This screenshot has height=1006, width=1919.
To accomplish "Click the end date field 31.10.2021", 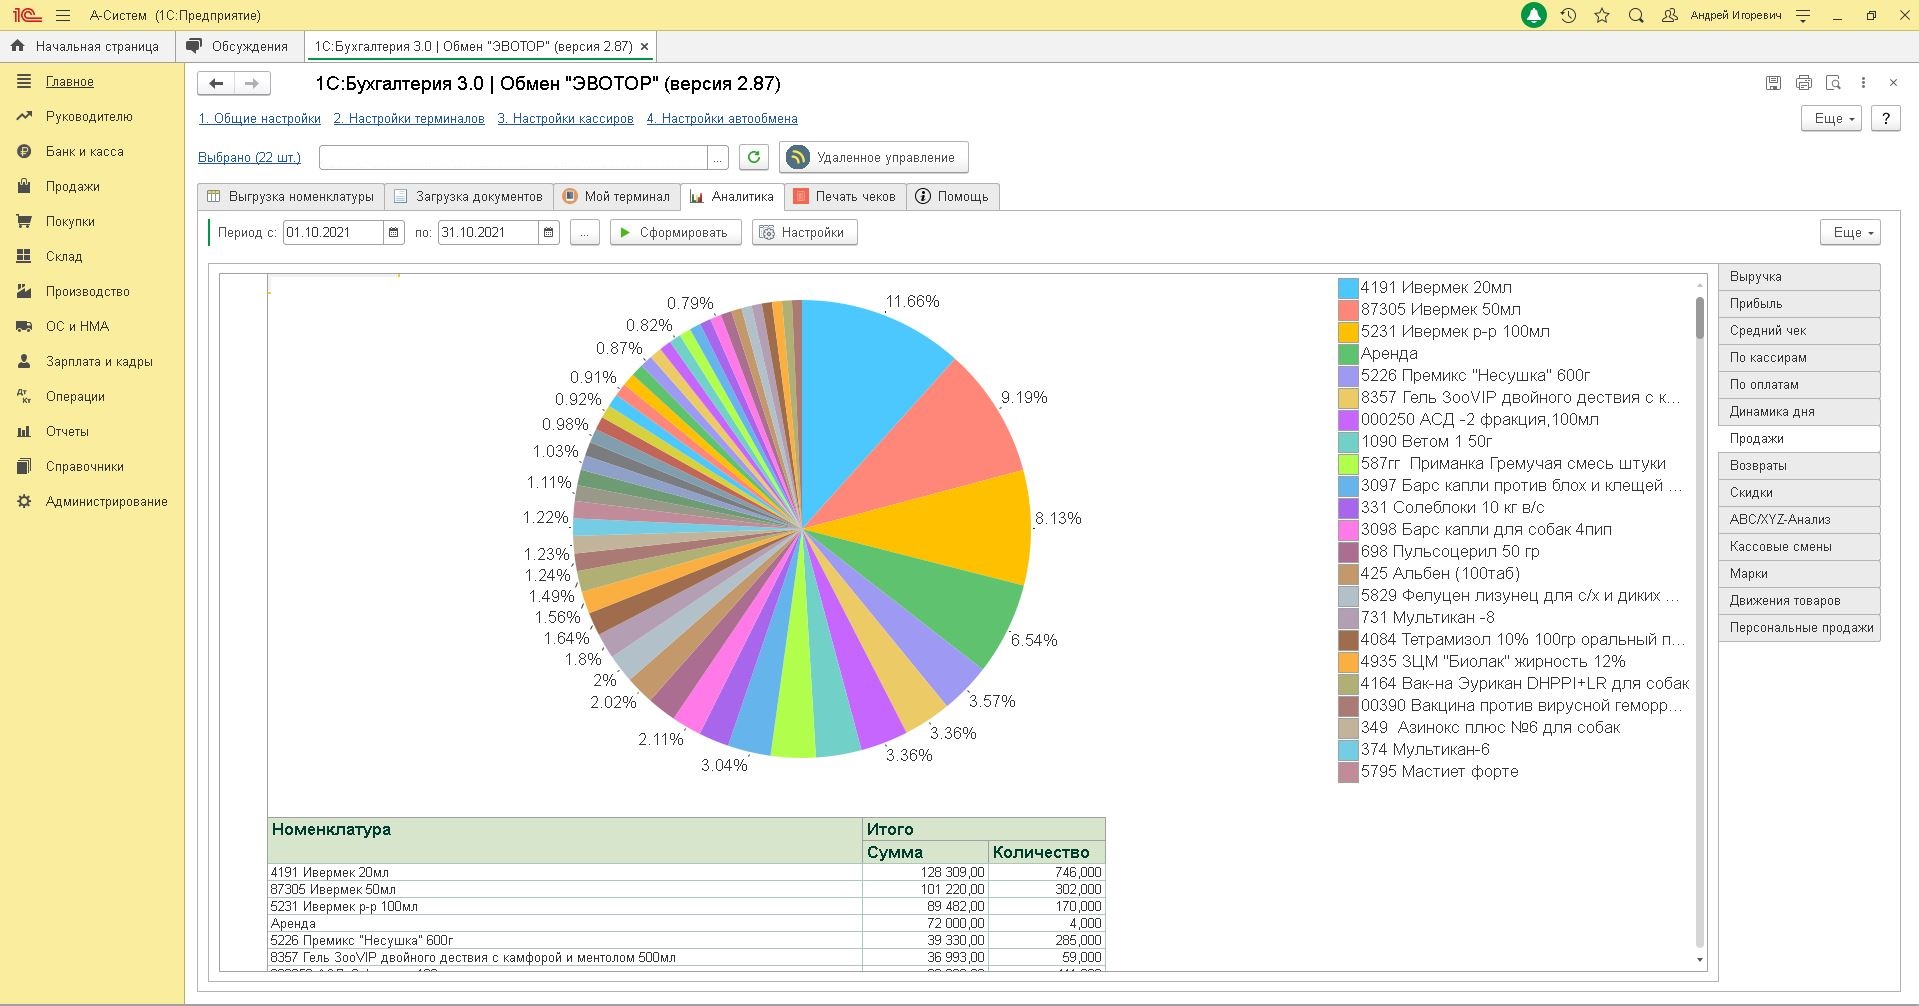I will tap(488, 233).
